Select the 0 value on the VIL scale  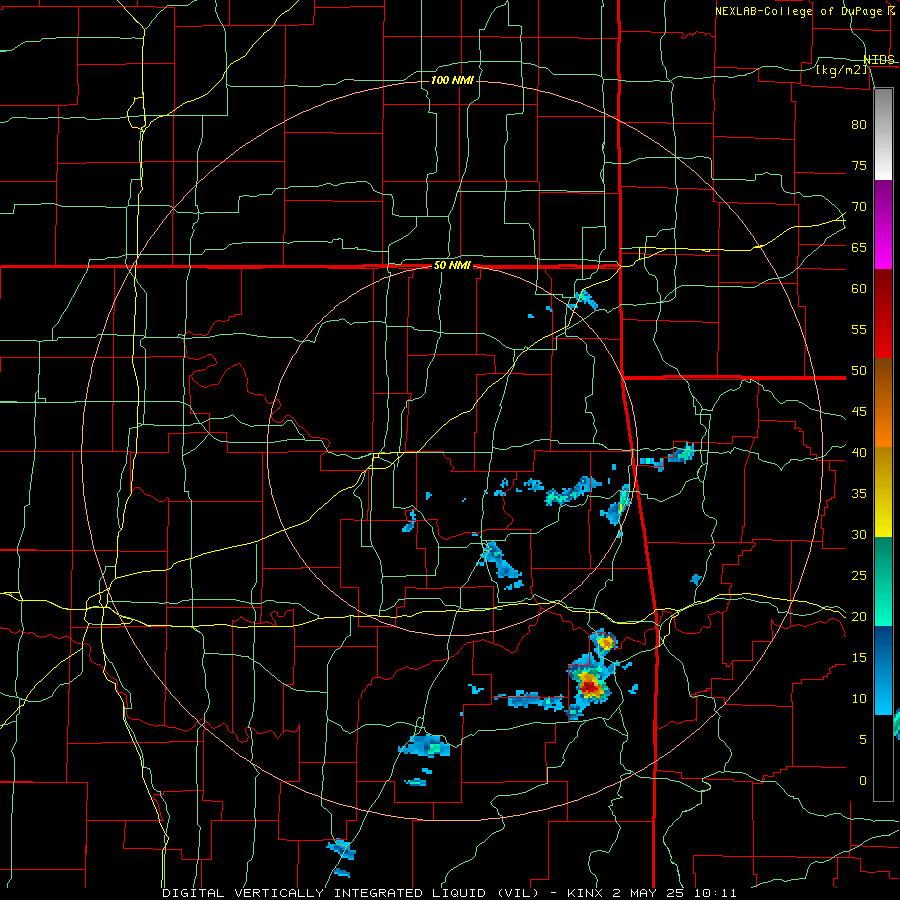(x=863, y=781)
